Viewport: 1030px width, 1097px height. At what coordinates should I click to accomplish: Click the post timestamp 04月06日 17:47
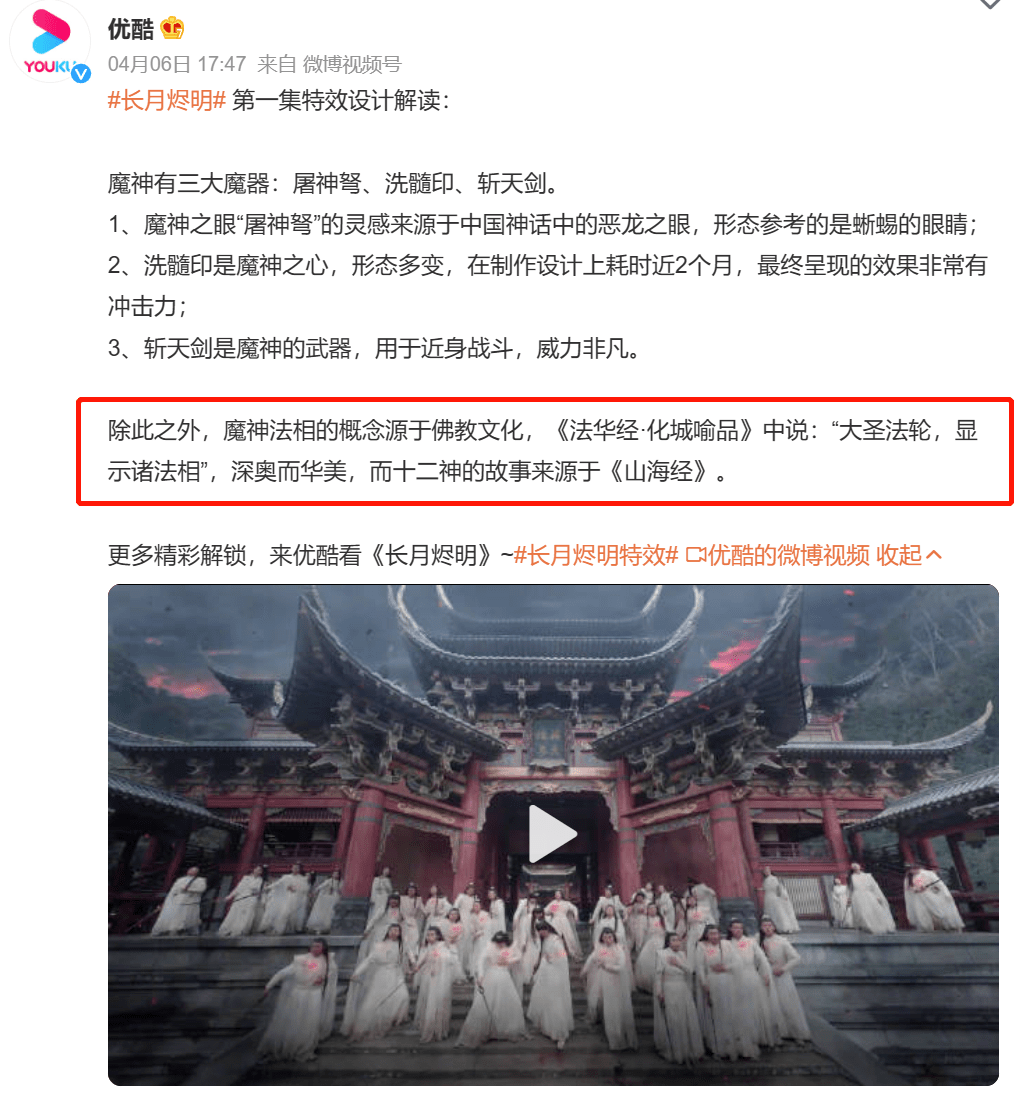(177, 64)
